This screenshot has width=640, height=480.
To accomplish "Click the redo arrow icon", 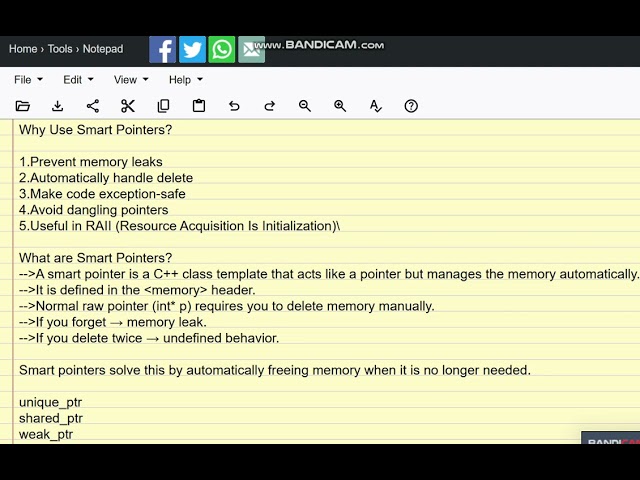I will pos(269,106).
